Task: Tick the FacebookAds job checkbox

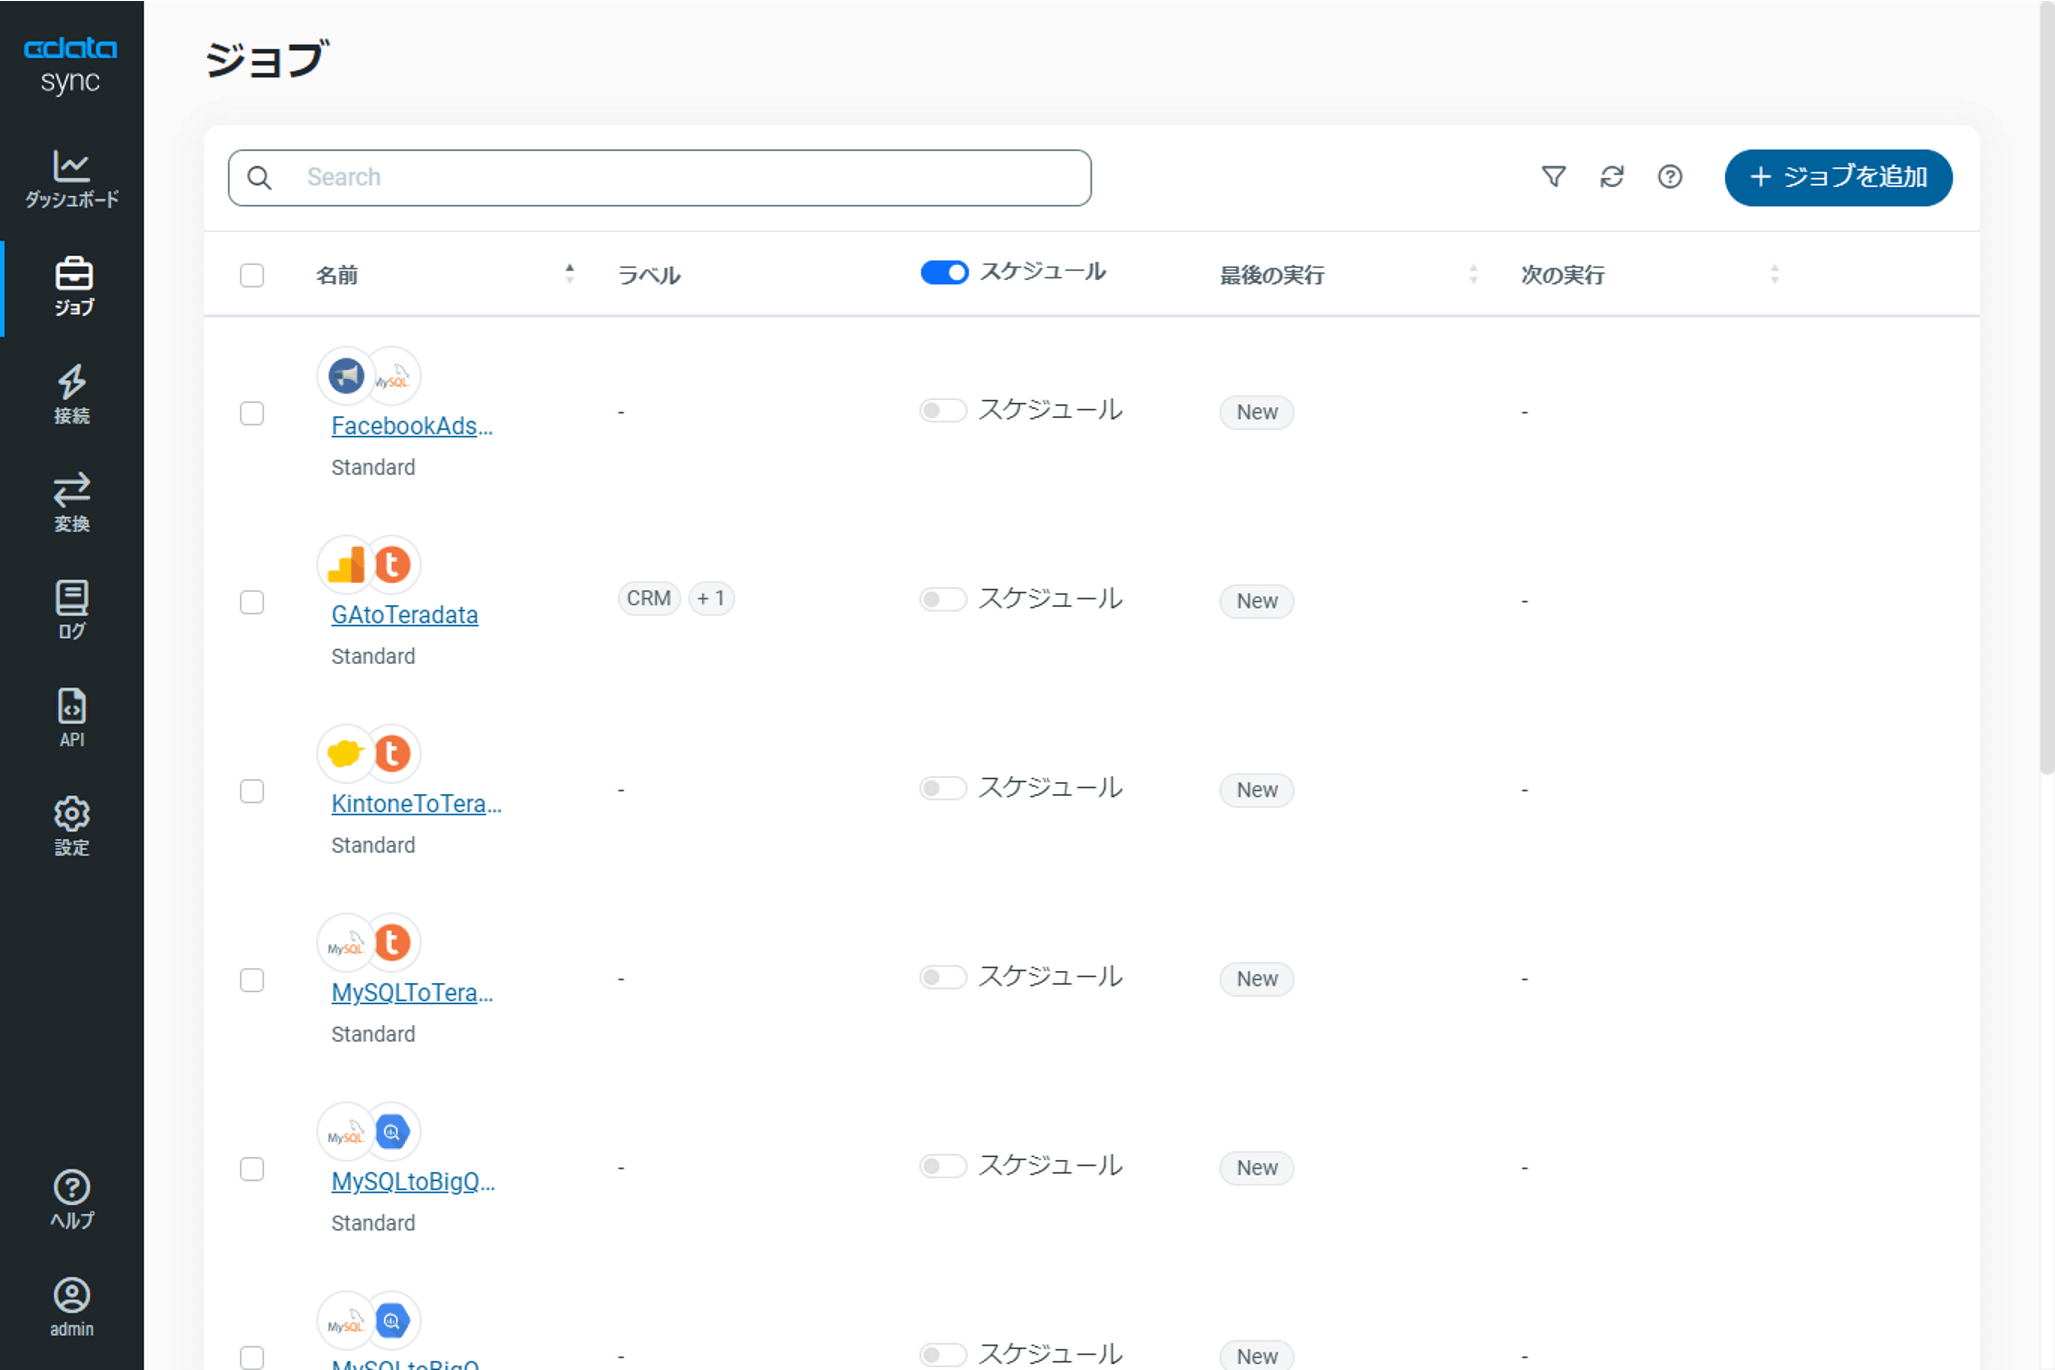Action: (x=252, y=413)
